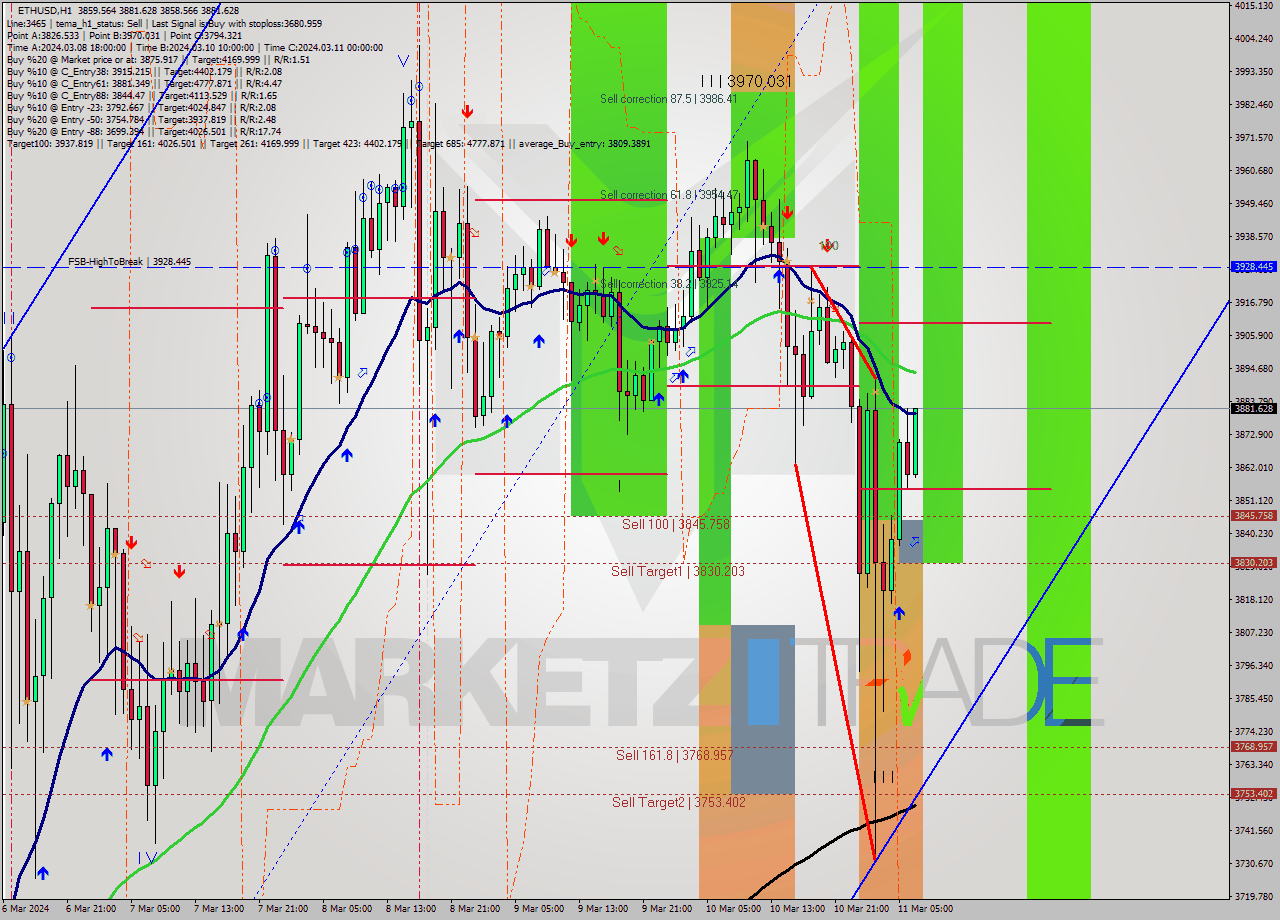The width and height of the screenshot is (1280, 920).
Task: Click the 3916.790 price scale value
Action: click(x=1254, y=303)
